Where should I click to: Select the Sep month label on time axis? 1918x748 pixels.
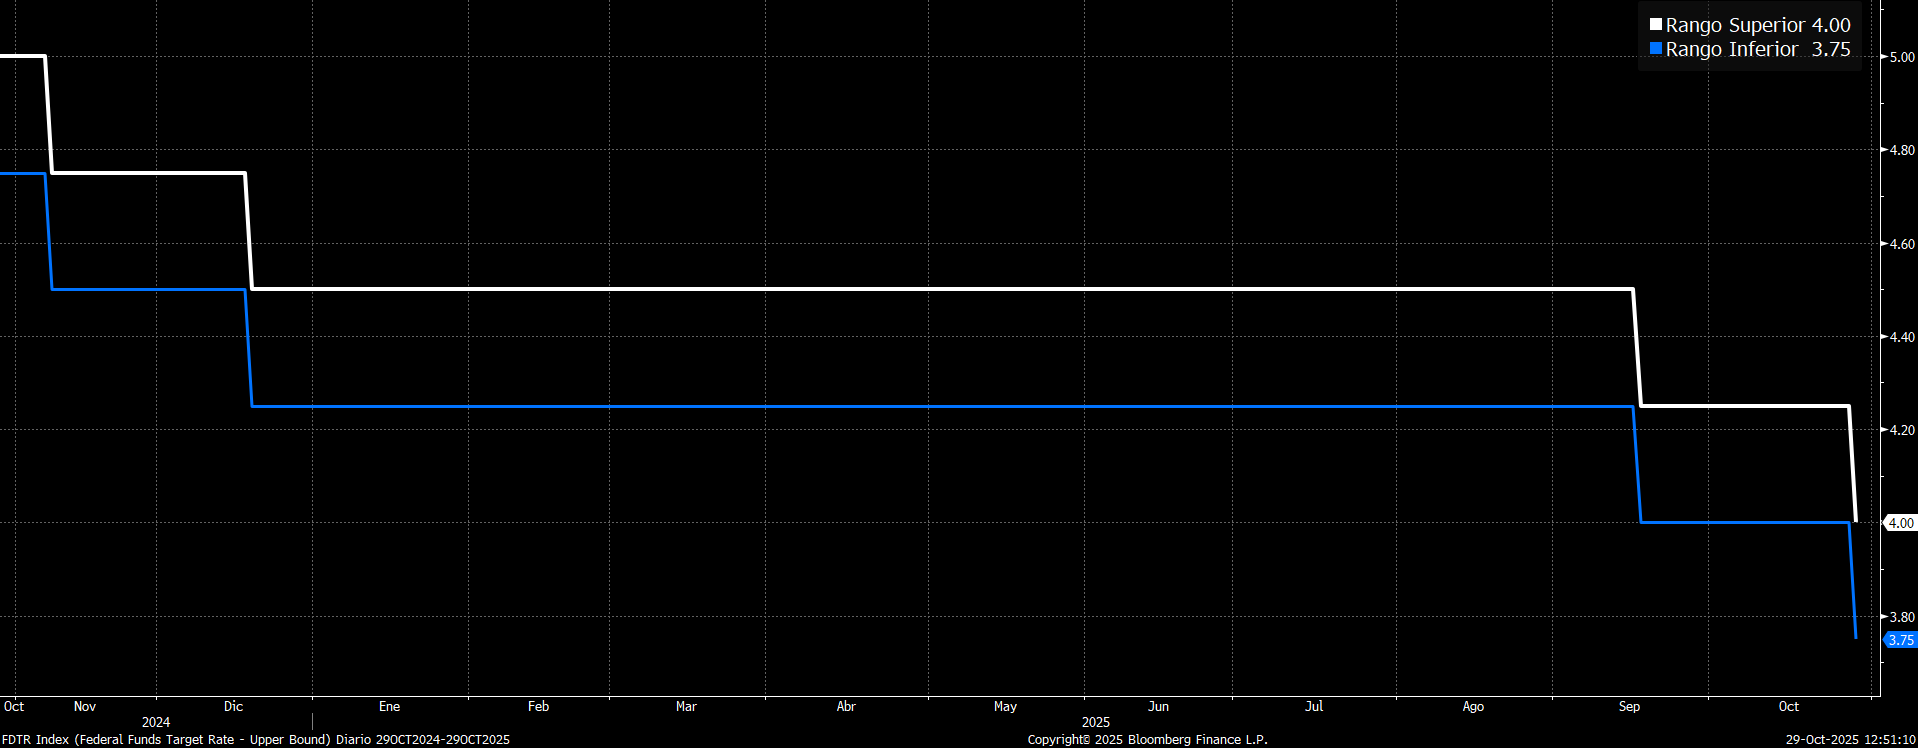click(x=1629, y=706)
